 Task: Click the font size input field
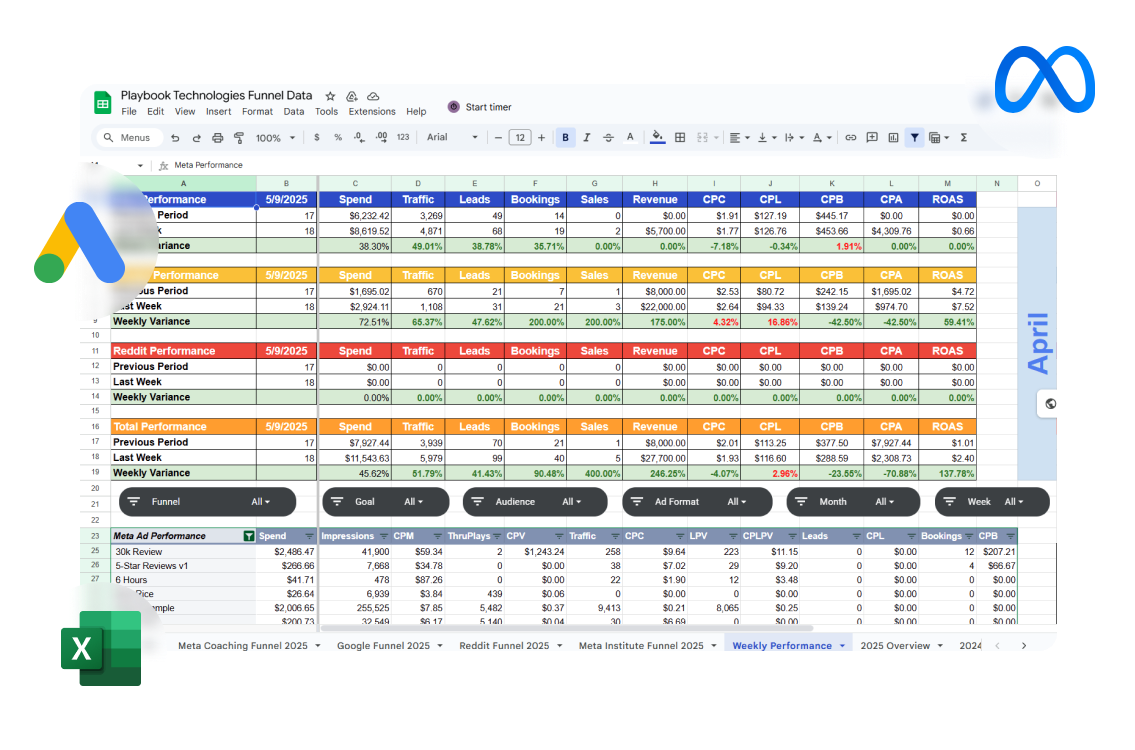pyautogui.click(x=519, y=138)
